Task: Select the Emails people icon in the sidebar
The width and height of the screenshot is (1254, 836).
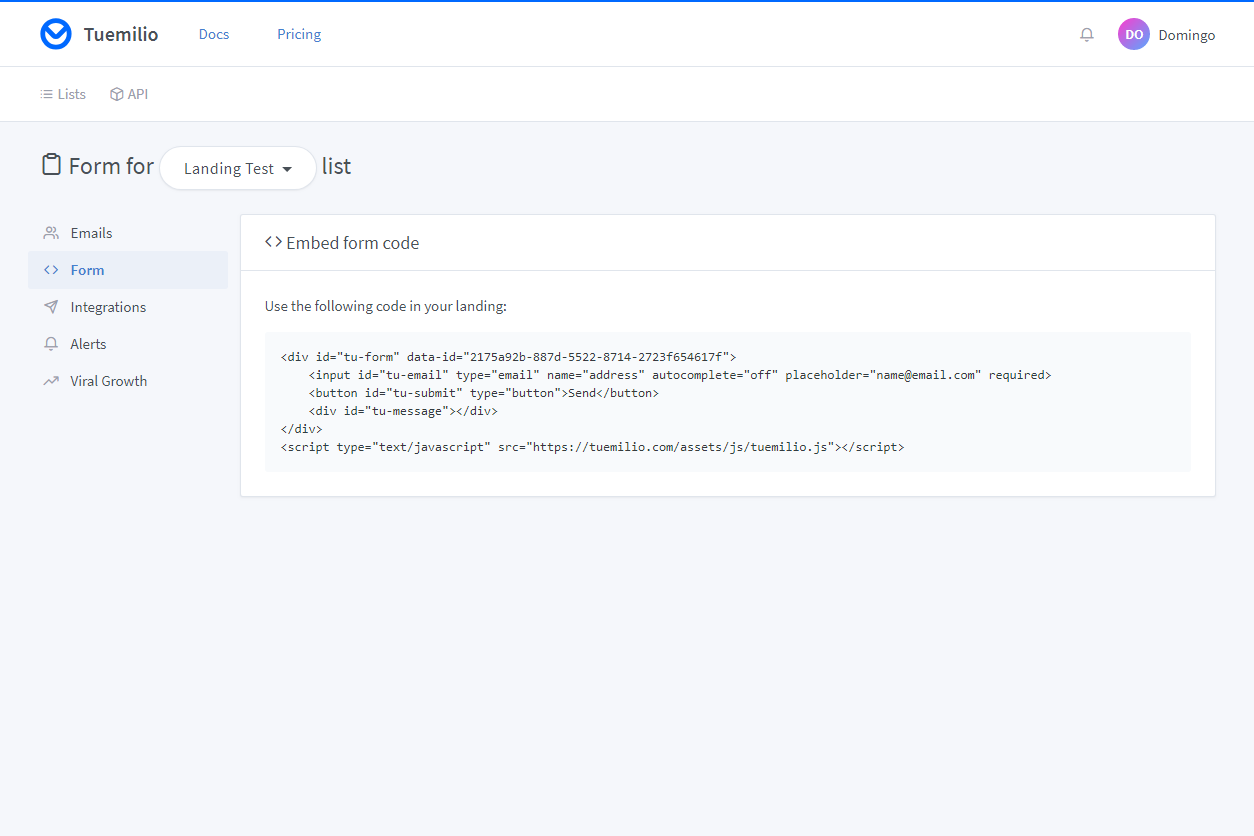Action: click(x=51, y=232)
